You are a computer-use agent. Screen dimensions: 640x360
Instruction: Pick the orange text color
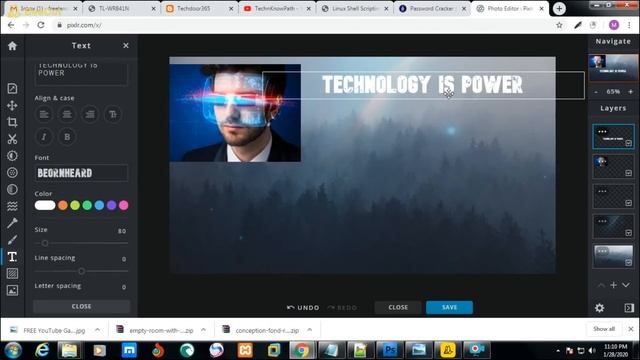point(62,205)
